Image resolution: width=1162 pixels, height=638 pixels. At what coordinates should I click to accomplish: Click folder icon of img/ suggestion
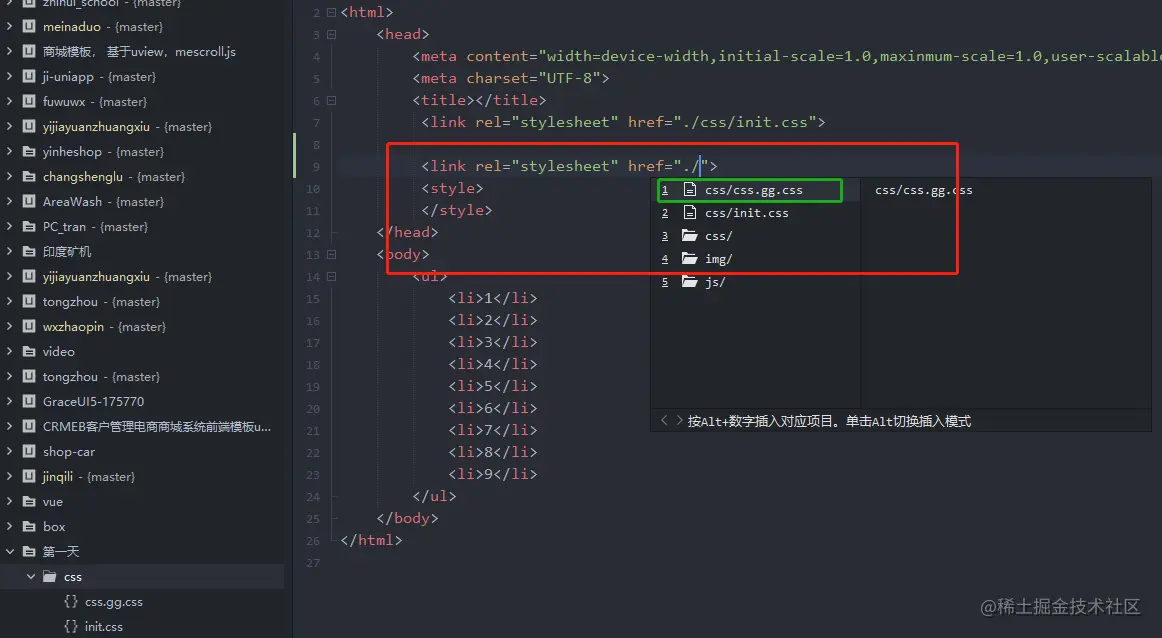tap(690, 259)
